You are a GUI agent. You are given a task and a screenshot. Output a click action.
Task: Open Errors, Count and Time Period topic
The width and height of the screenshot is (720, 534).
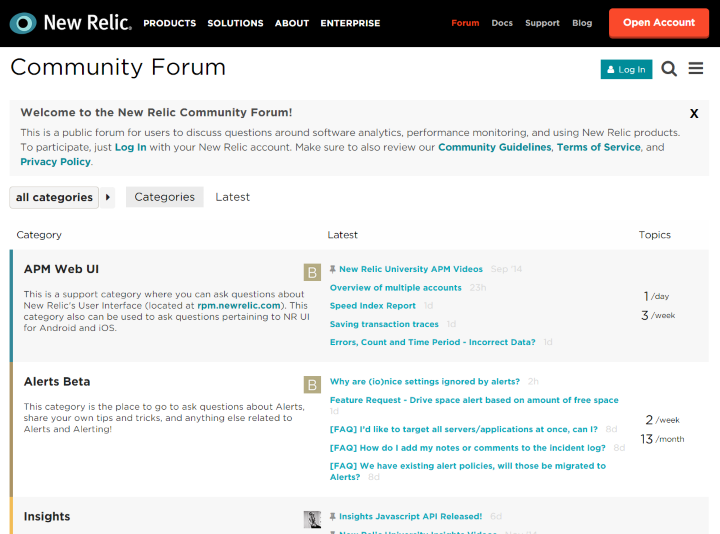coord(433,342)
